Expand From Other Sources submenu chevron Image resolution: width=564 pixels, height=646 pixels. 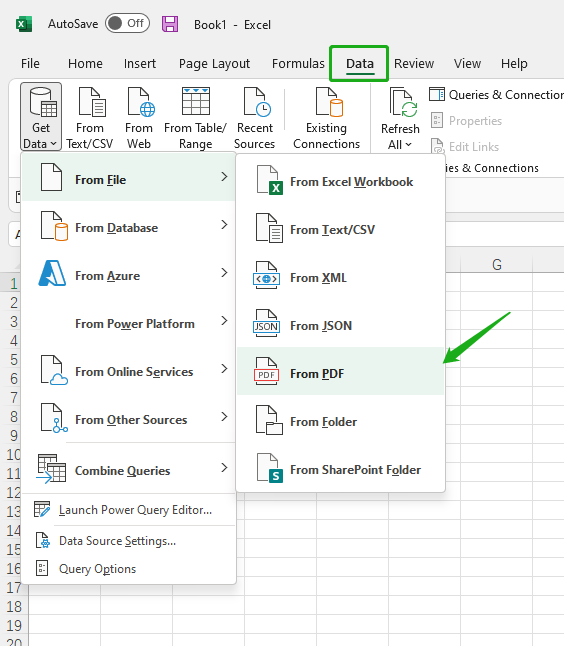[x=224, y=417]
